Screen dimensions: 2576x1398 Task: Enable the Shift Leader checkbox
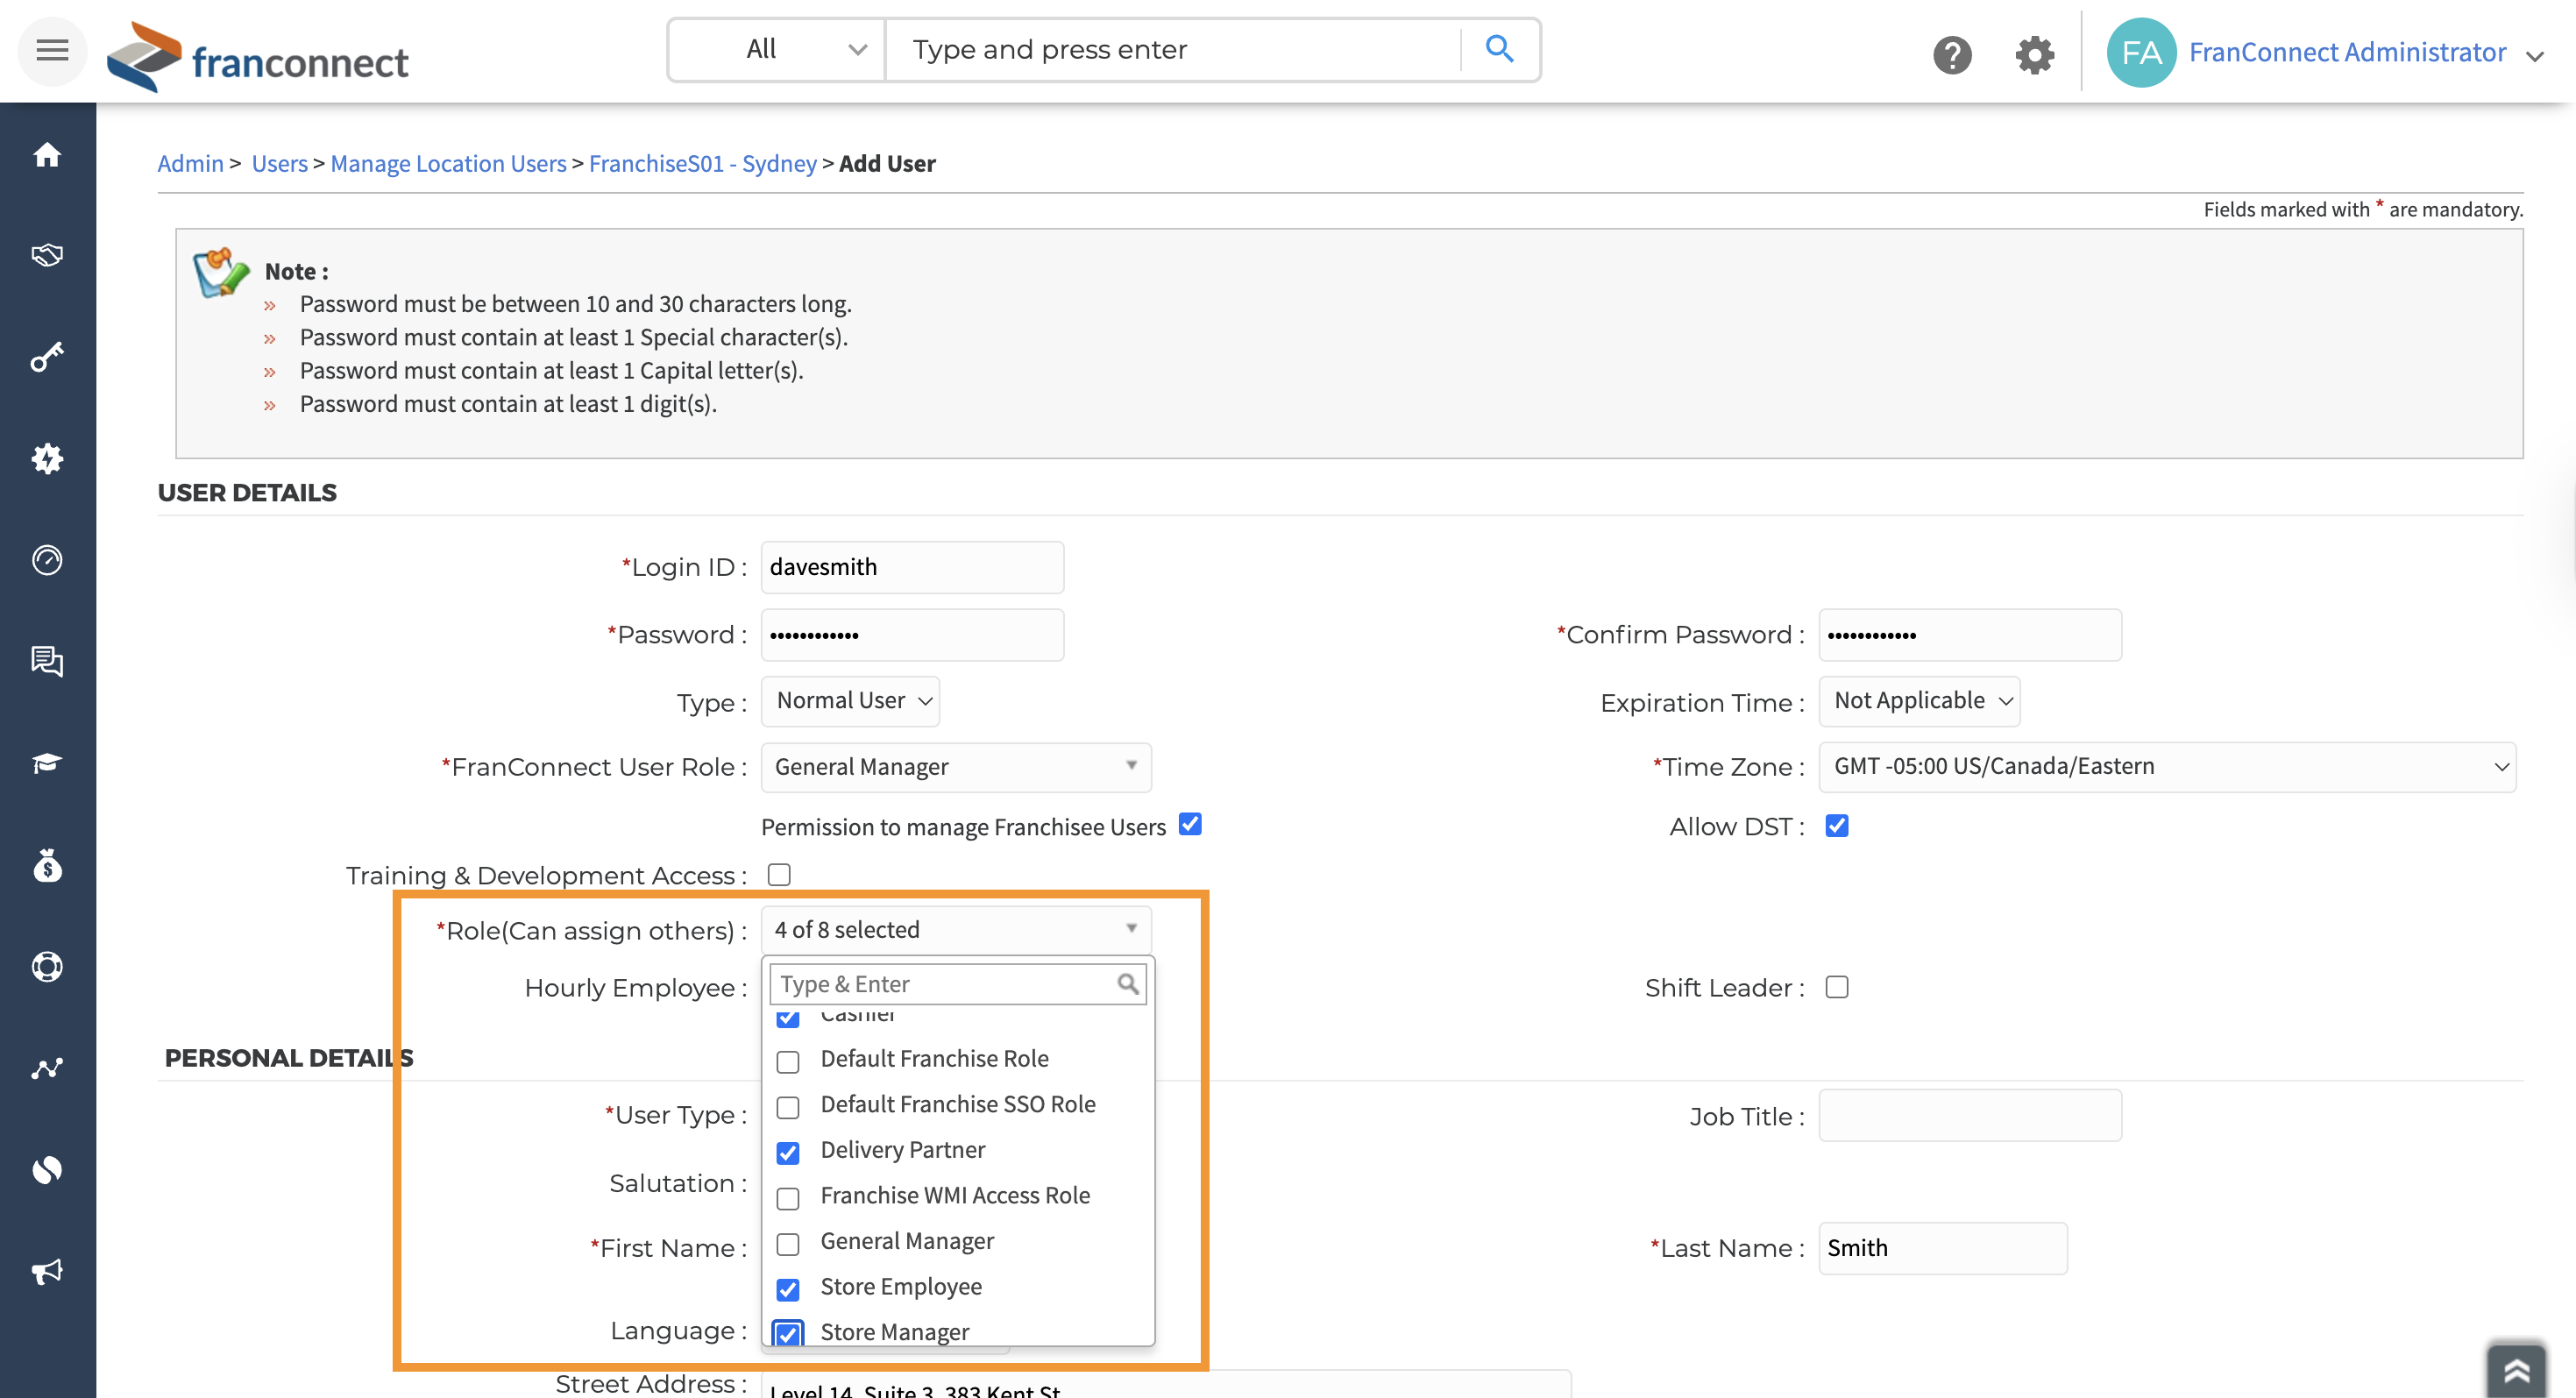pyautogui.click(x=1837, y=987)
